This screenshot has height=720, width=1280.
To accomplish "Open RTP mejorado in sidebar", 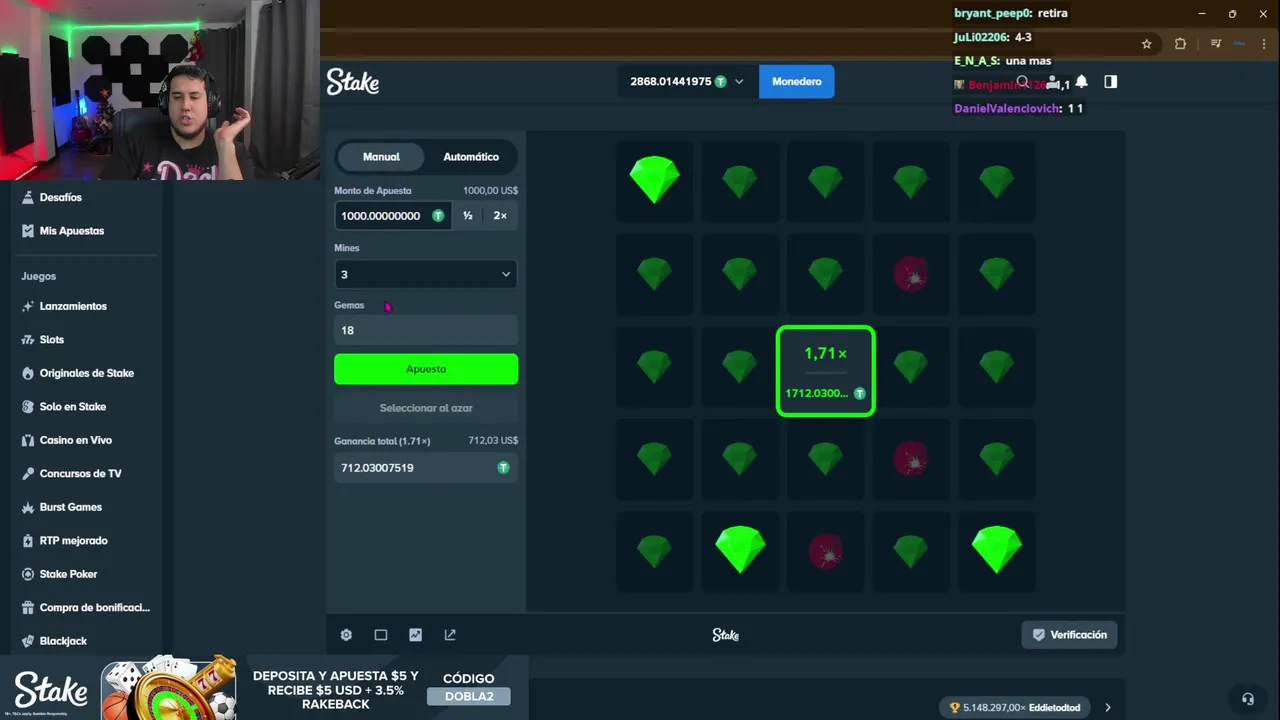I will [73, 541].
